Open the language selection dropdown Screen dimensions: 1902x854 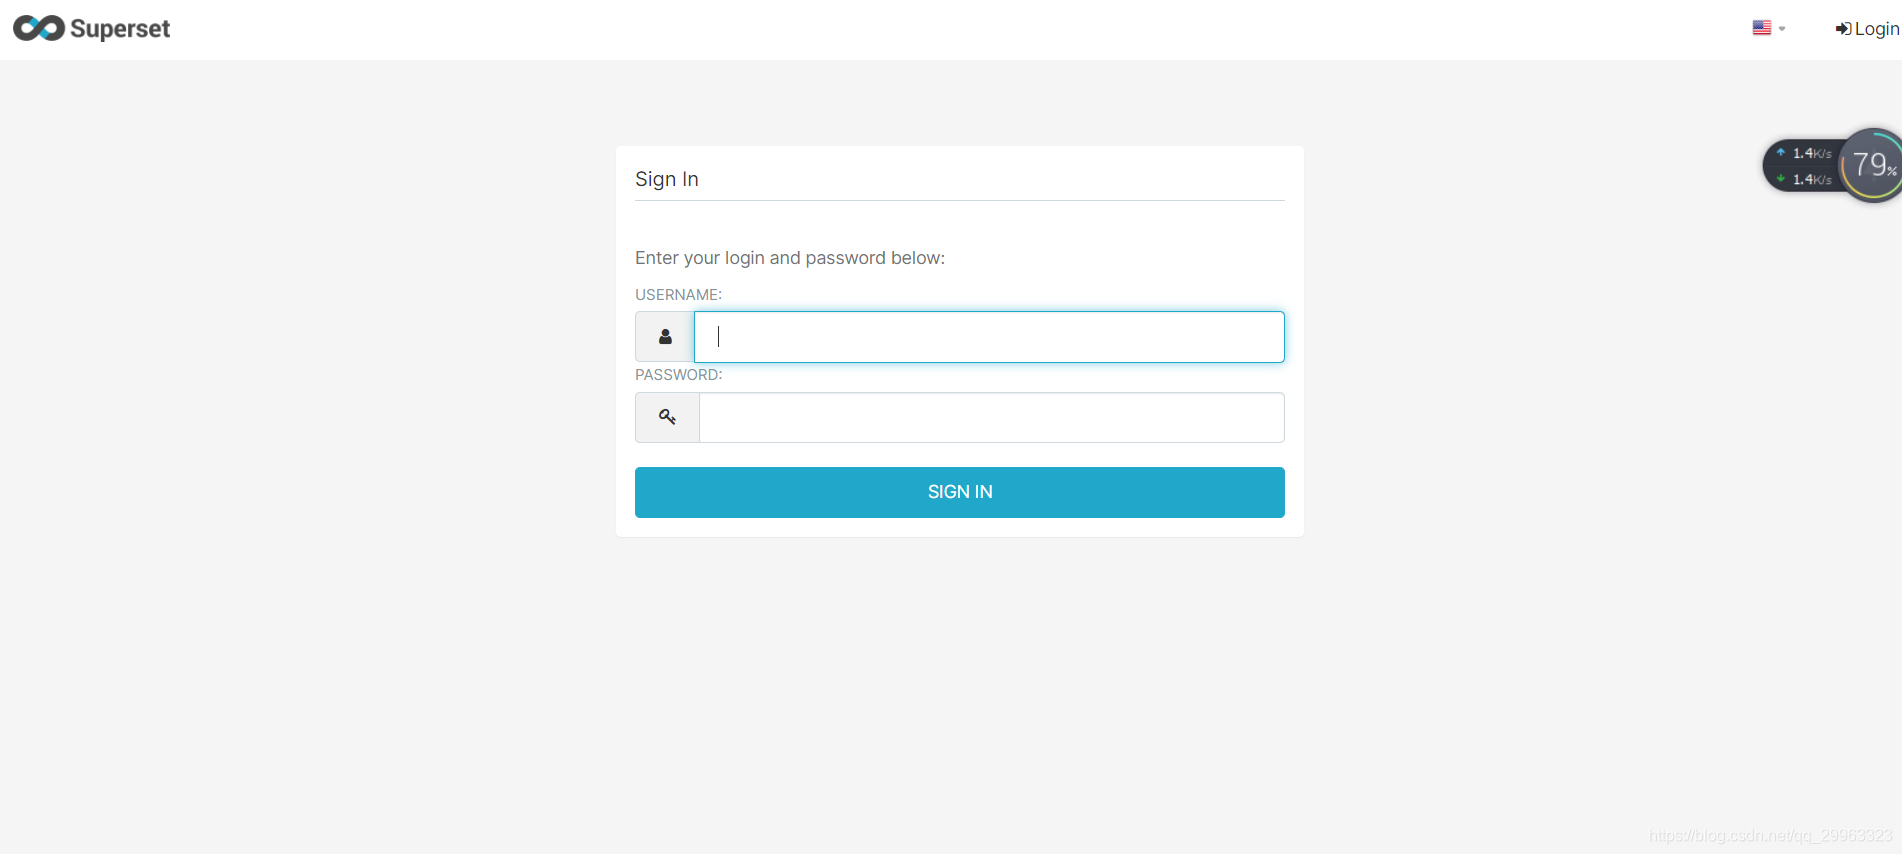tap(1768, 27)
